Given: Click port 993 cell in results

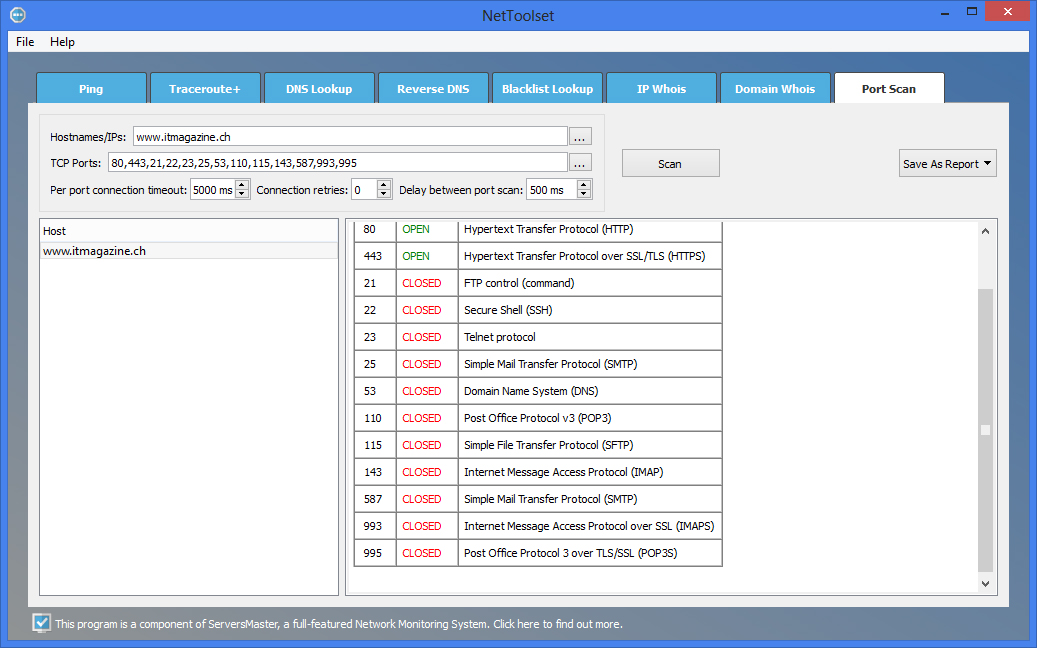Looking at the screenshot, I should [x=375, y=526].
